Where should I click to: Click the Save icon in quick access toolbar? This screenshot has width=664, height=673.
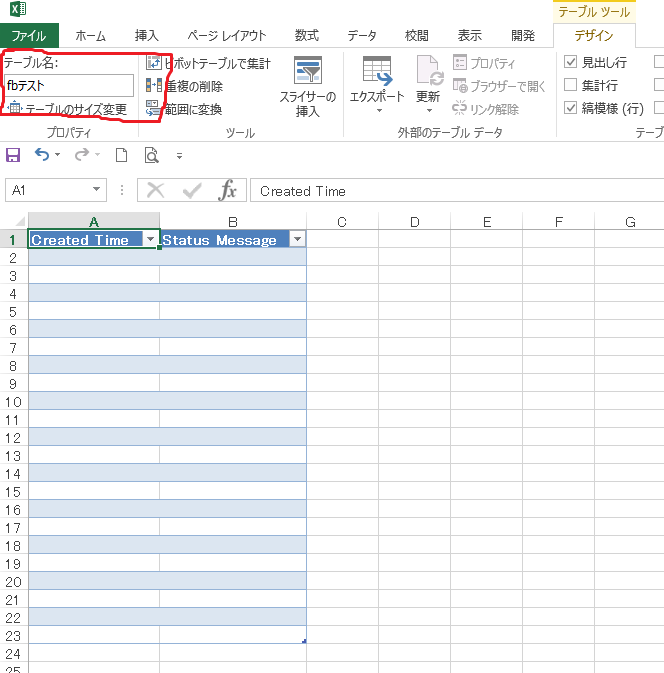13,155
